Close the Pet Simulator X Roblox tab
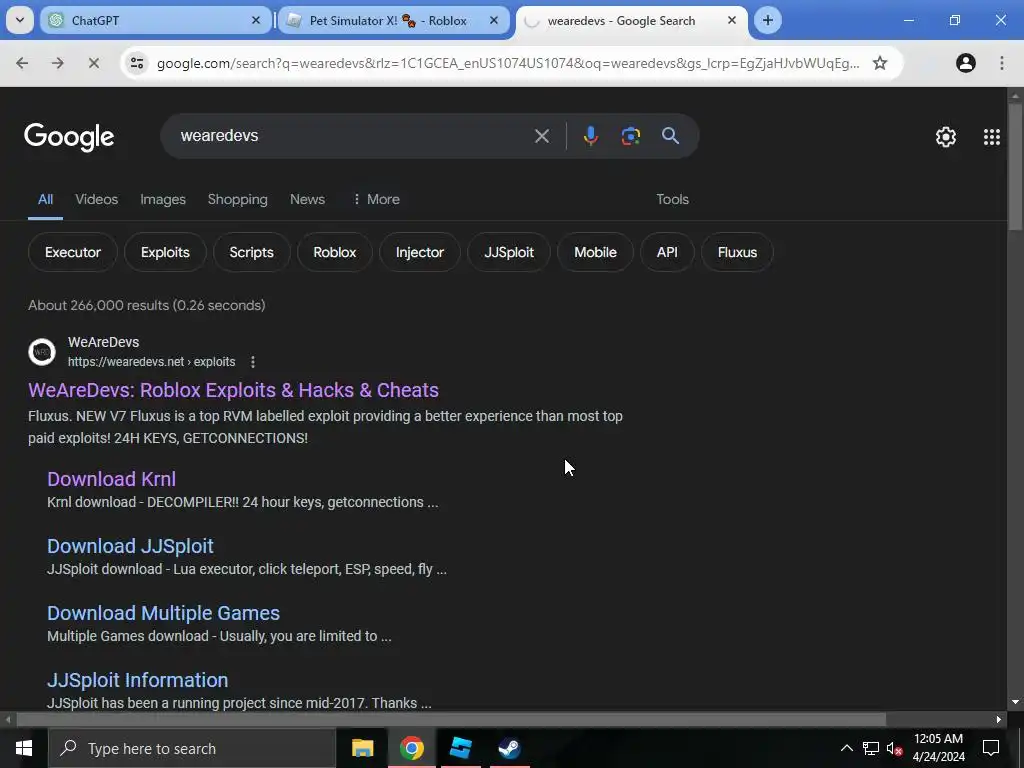Image resolution: width=1024 pixels, height=768 pixels. 494,20
